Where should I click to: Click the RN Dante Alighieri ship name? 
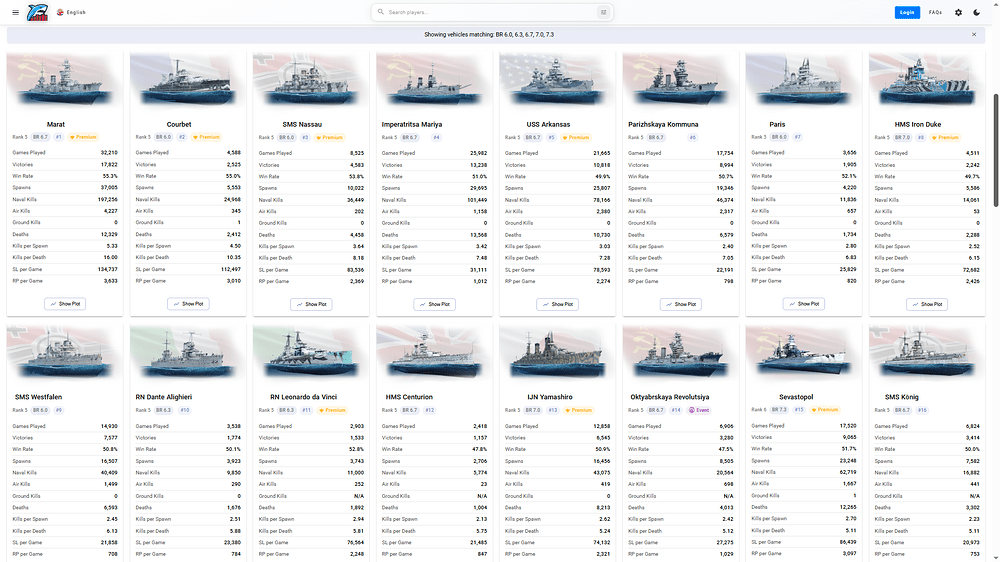164,397
